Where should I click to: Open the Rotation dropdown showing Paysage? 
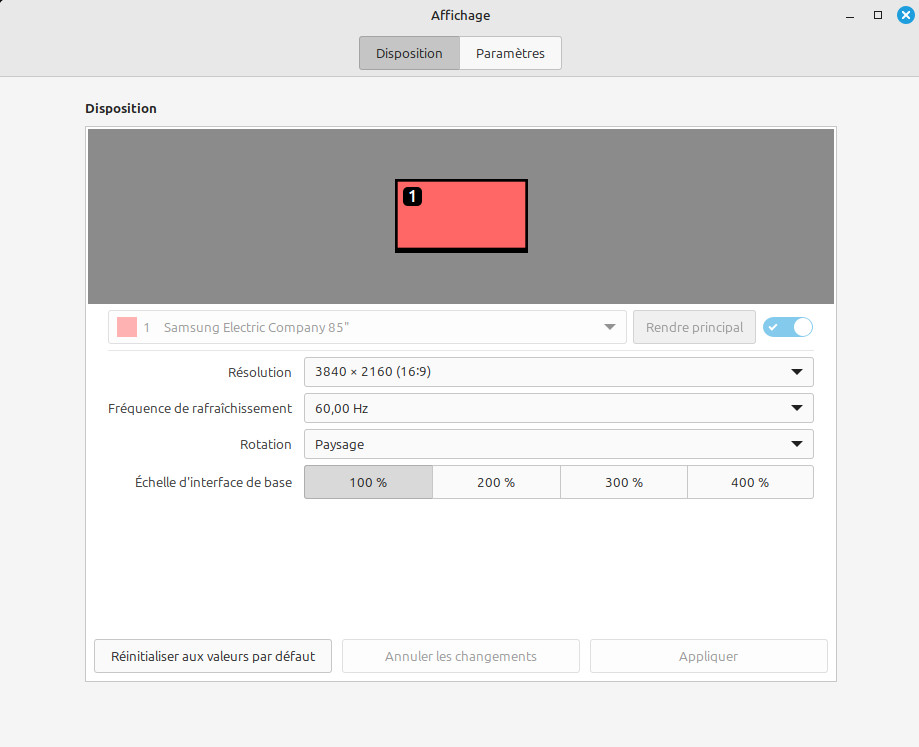(559, 444)
